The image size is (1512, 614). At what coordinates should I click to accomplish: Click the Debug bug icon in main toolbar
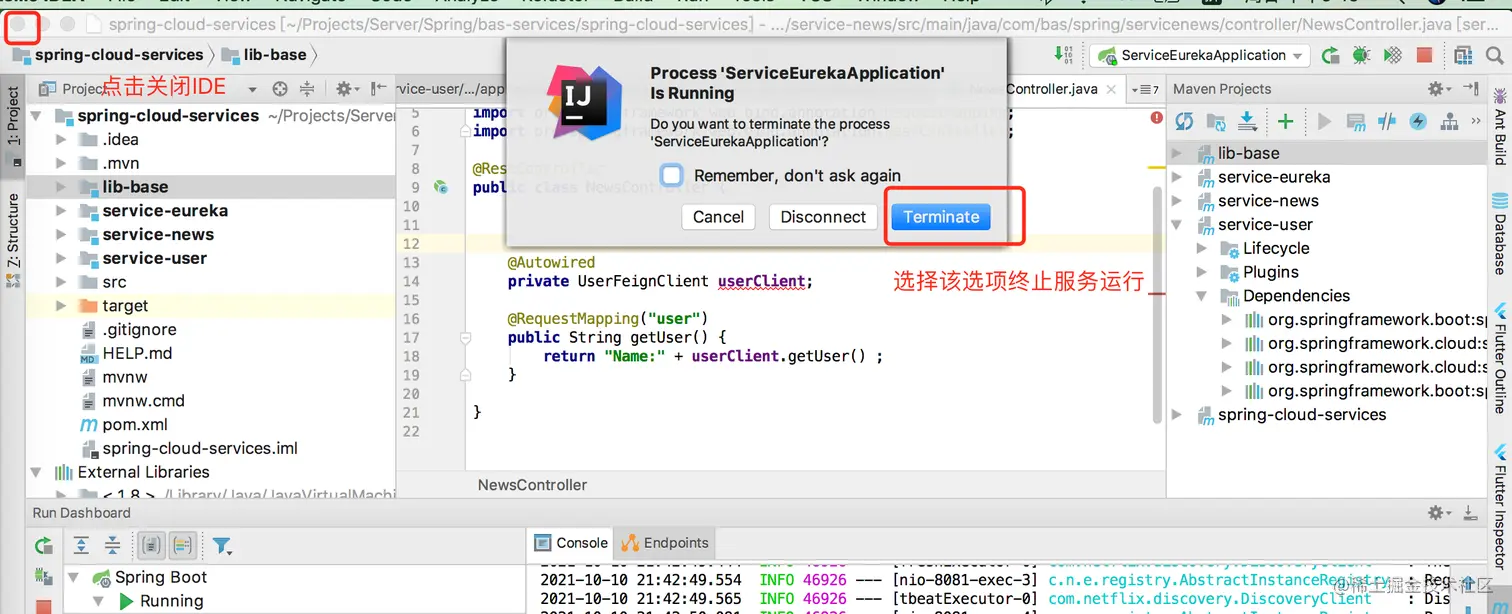1361,55
